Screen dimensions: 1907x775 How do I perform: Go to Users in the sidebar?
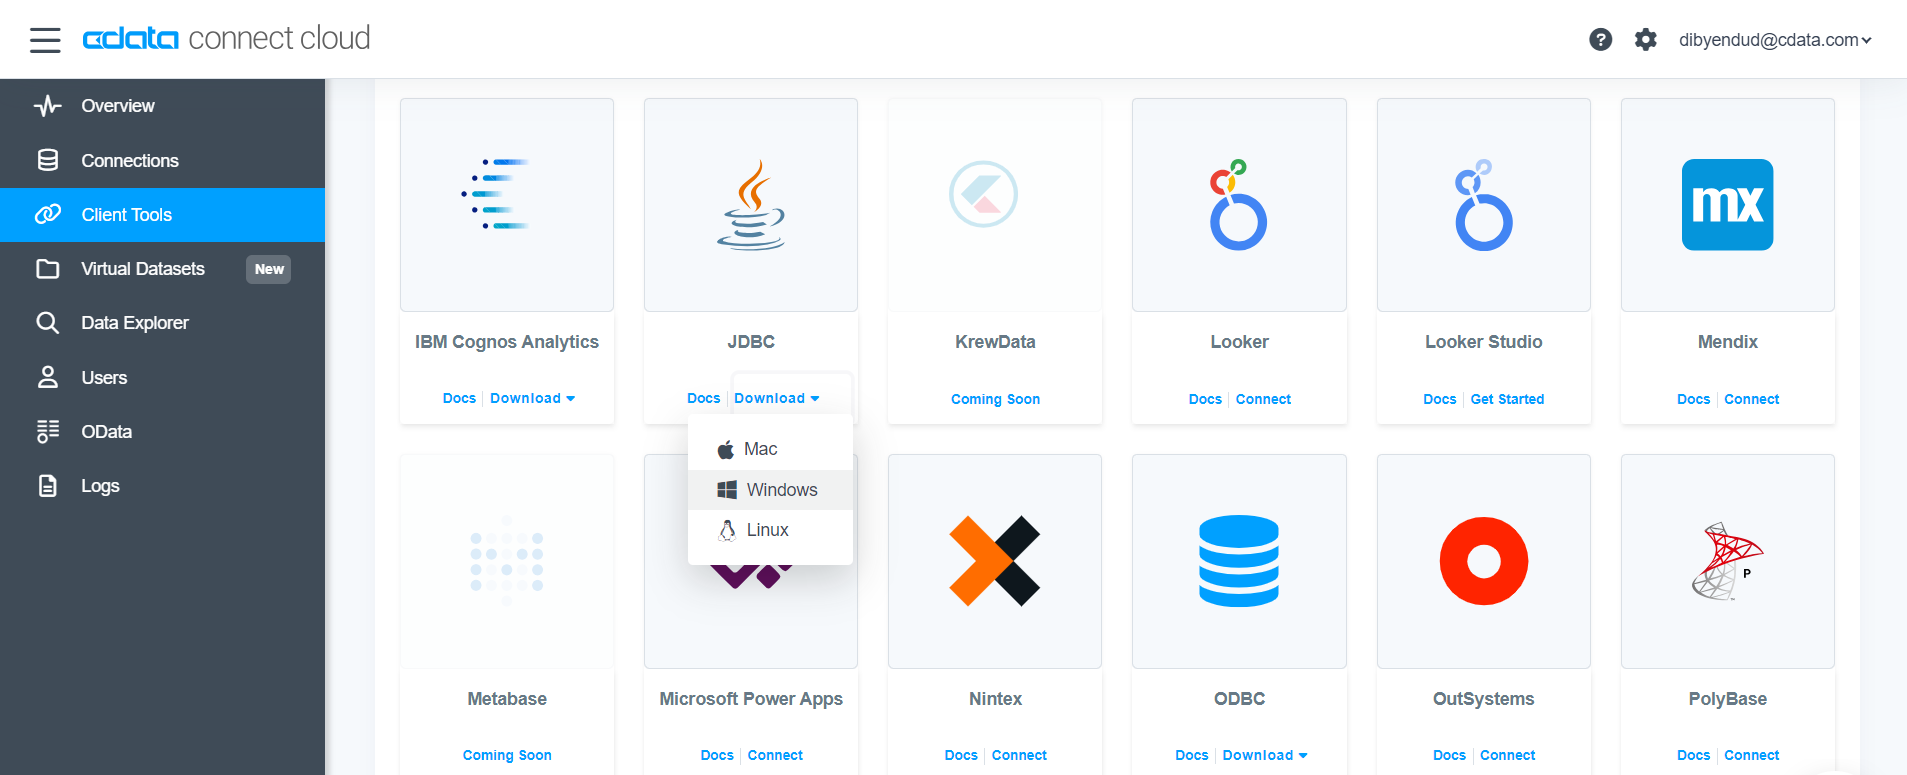(x=162, y=377)
